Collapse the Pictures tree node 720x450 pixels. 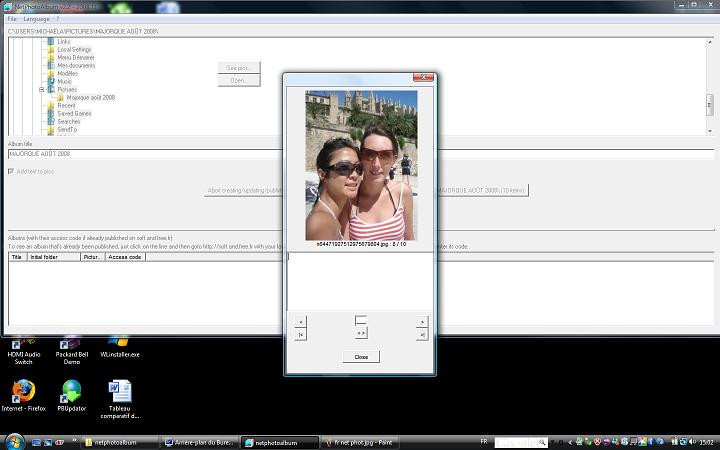[42, 90]
